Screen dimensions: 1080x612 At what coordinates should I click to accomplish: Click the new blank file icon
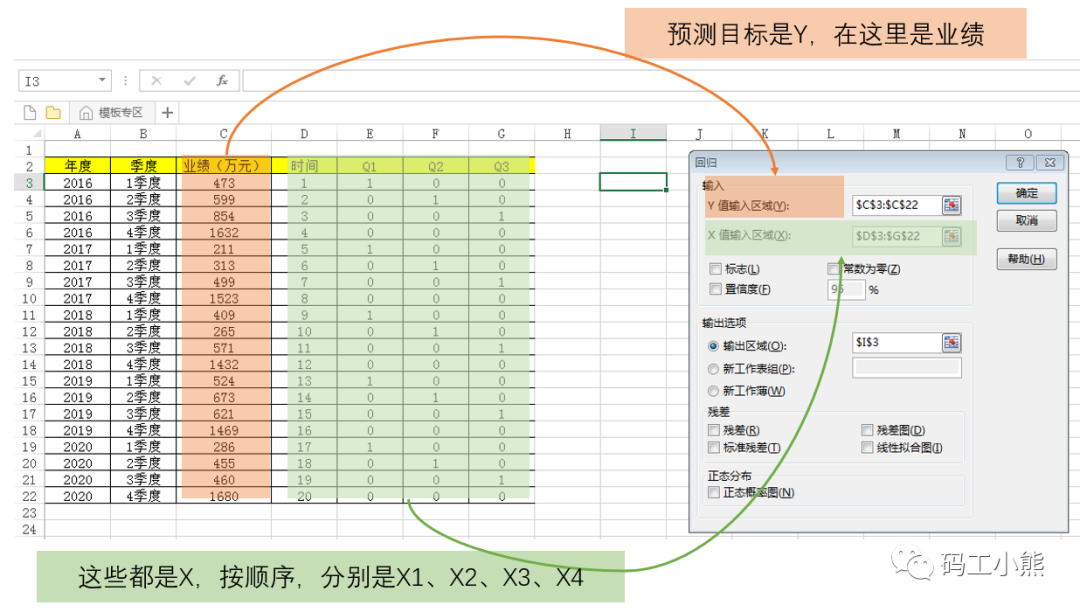[30, 111]
